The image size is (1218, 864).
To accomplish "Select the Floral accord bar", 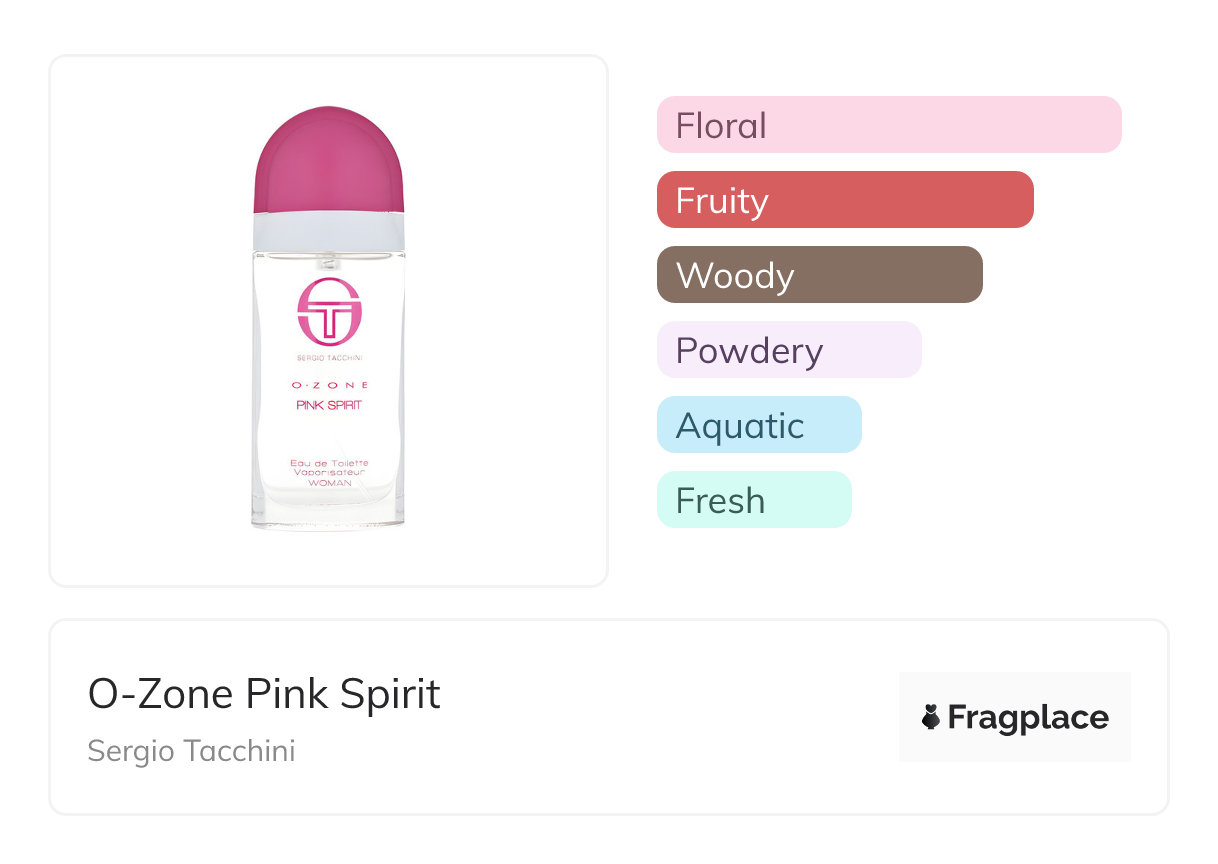I will pyautogui.click(x=889, y=125).
